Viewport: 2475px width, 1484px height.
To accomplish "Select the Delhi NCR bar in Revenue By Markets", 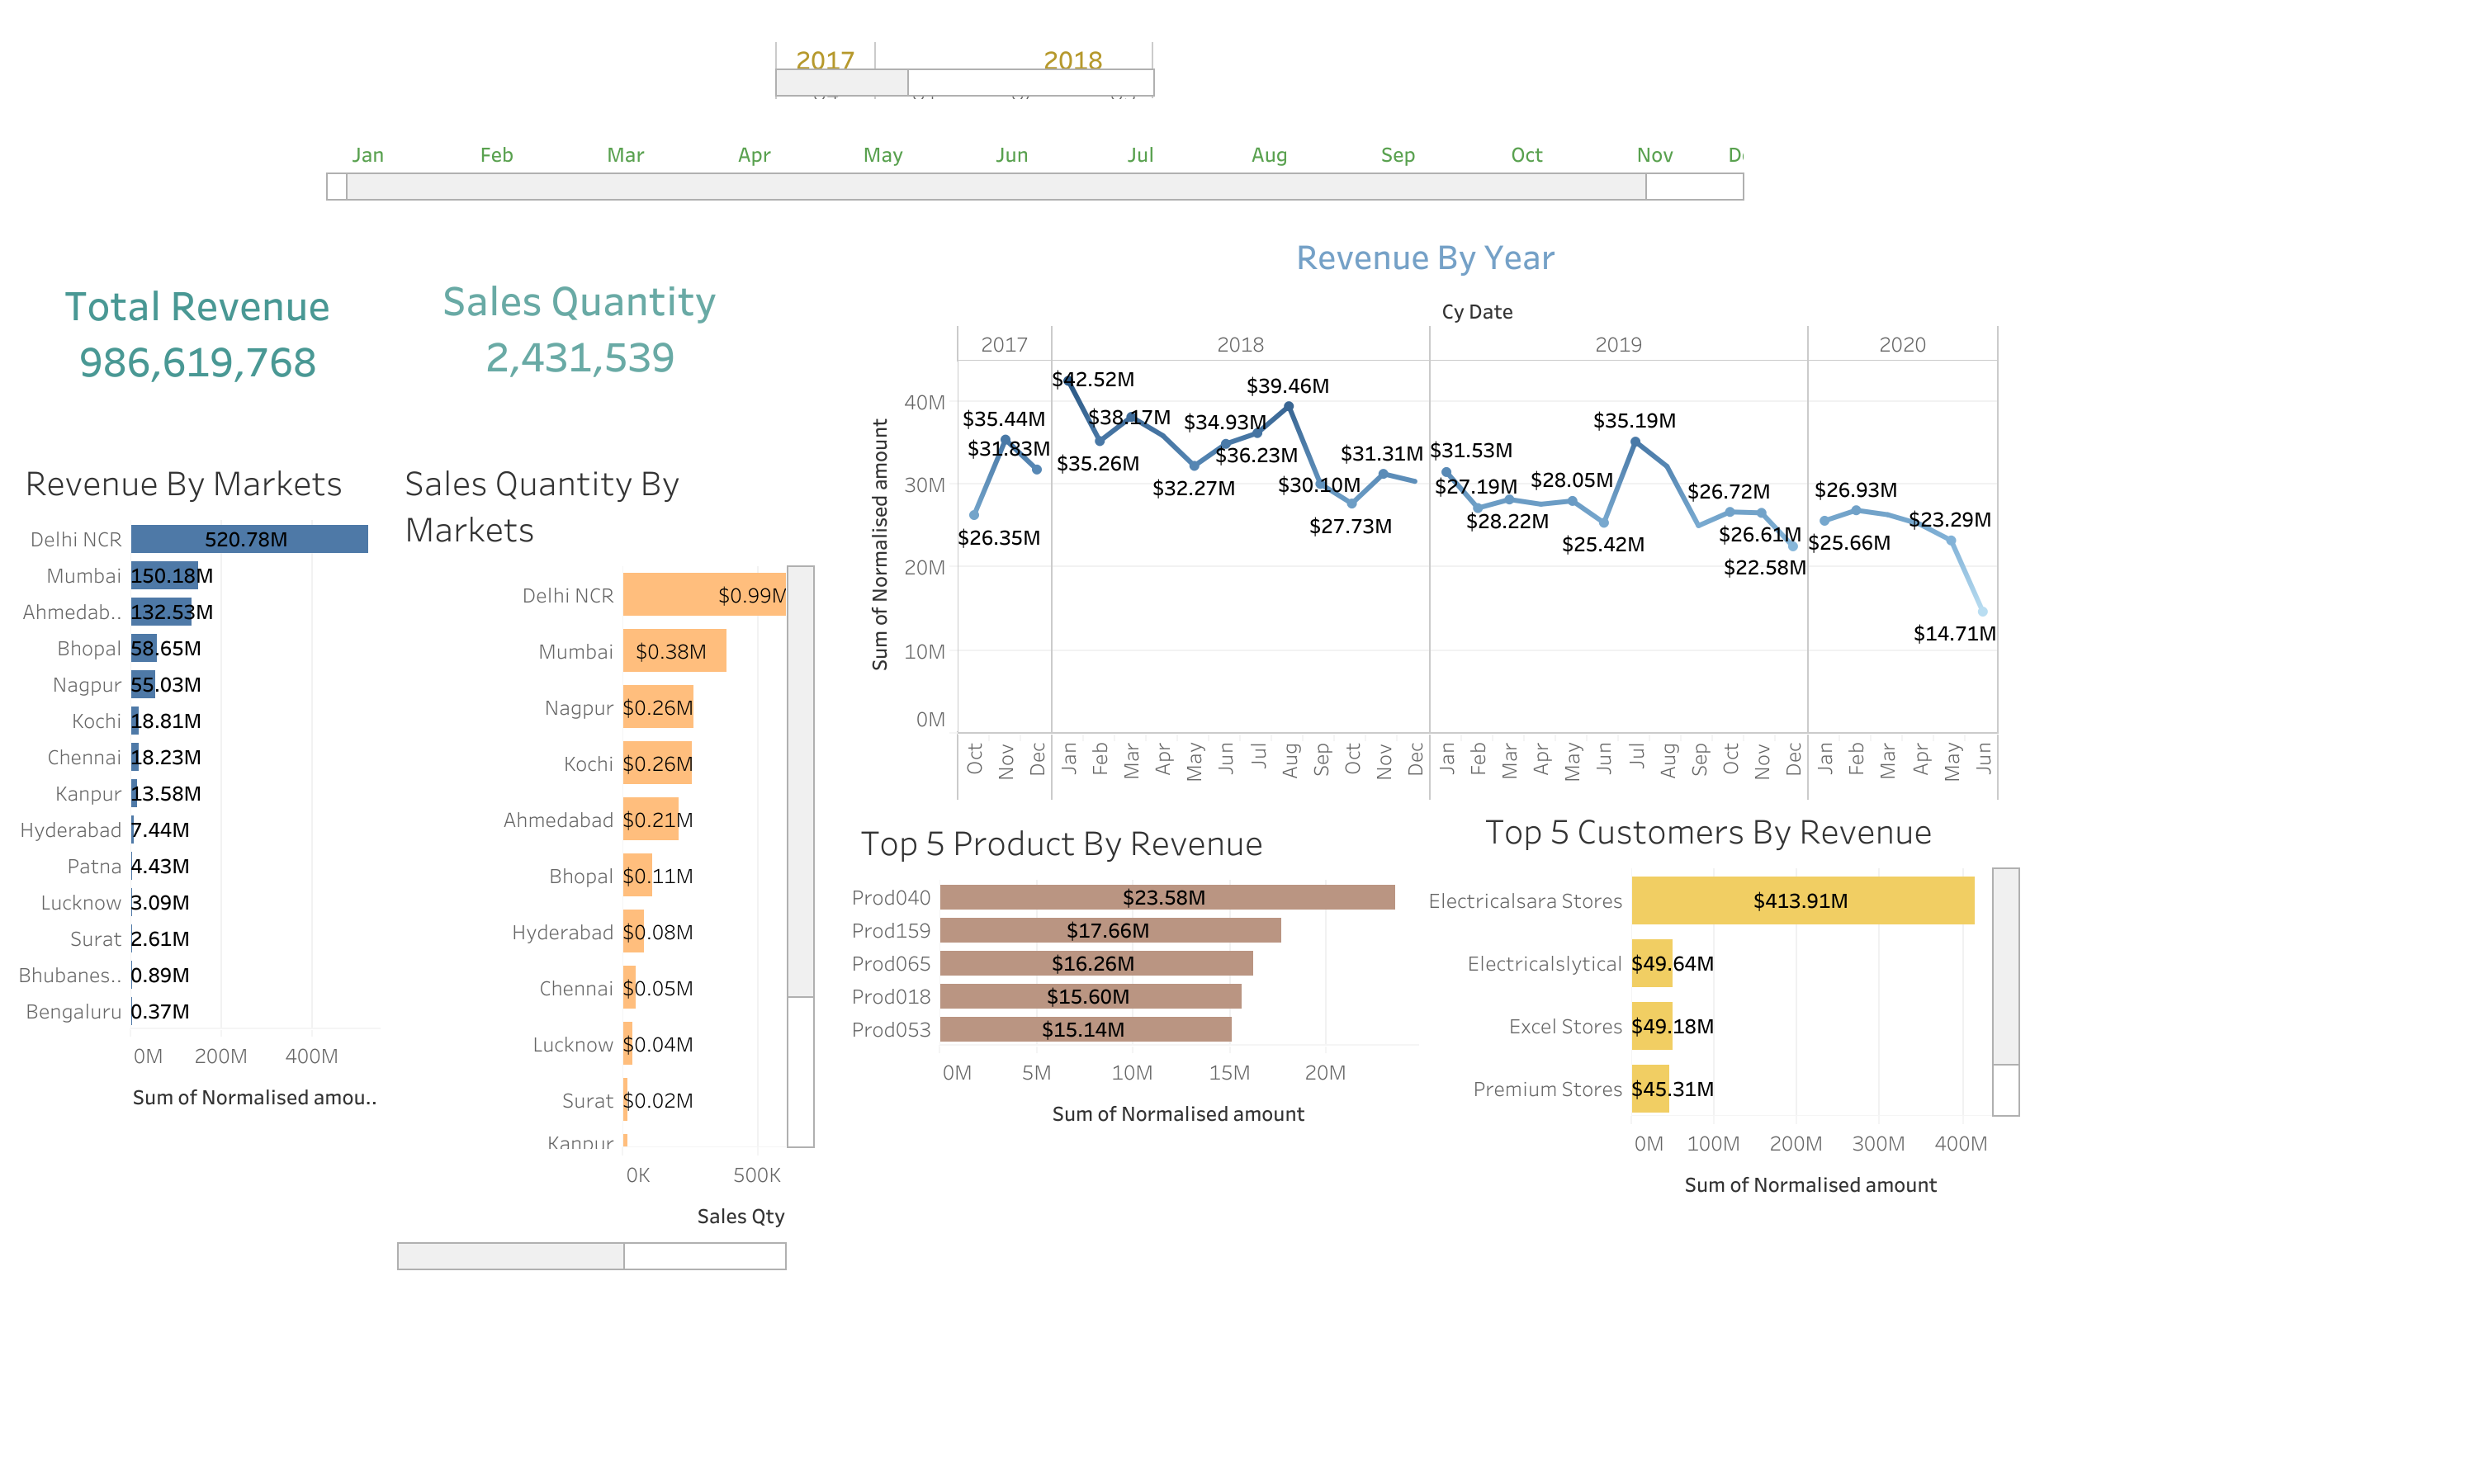I will (245, 538).
